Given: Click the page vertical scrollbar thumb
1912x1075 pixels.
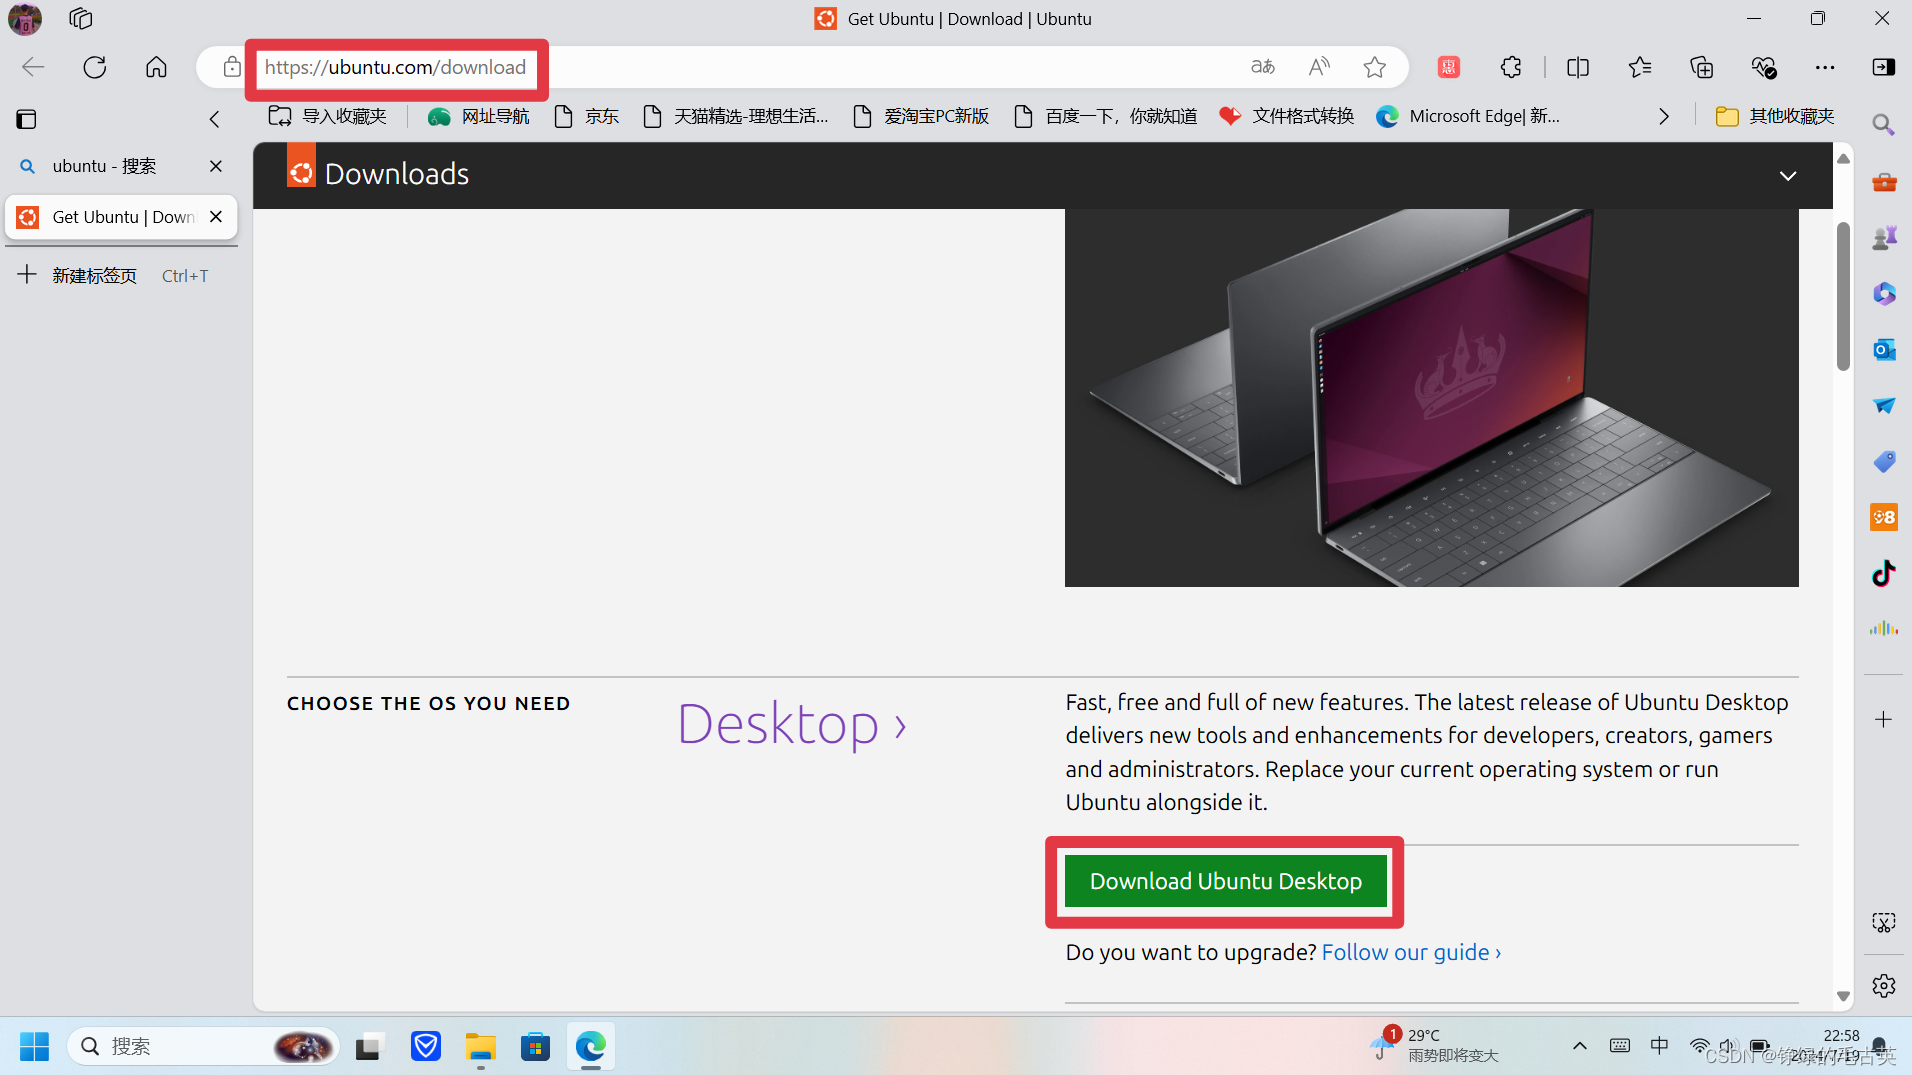Looking at the screenshot, I should pos(1843,296).
